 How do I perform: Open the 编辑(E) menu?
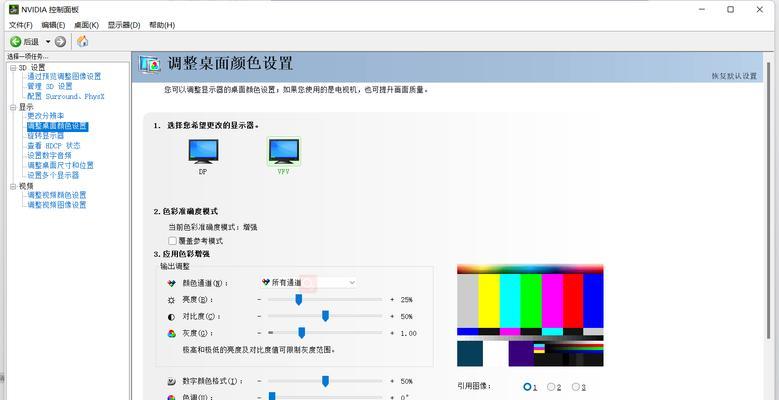coord(53,25)
